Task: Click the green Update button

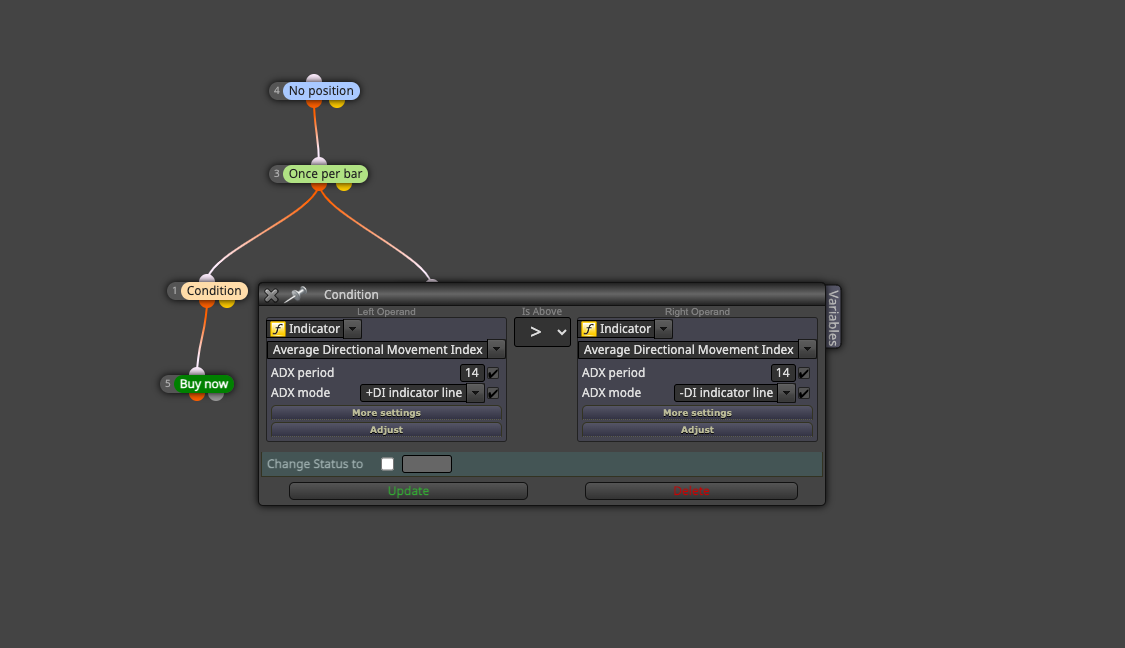Action: pos(408,491)
